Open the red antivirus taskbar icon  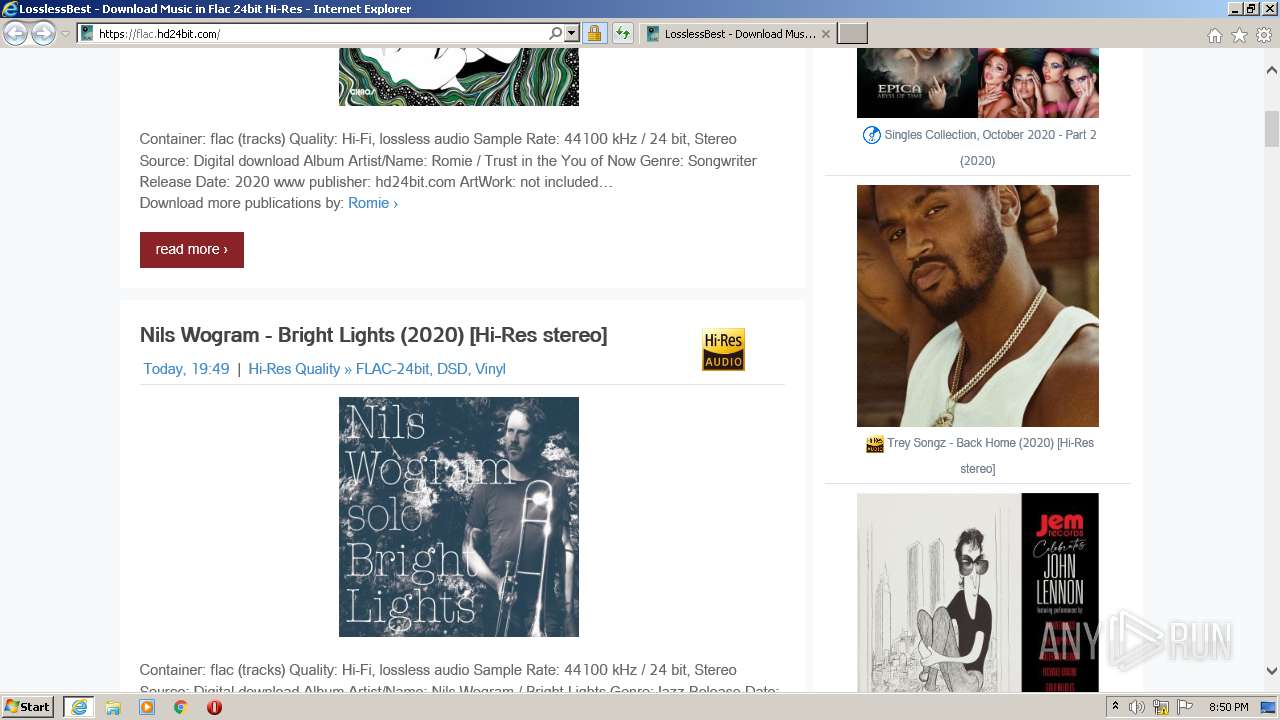pos(214,707)
